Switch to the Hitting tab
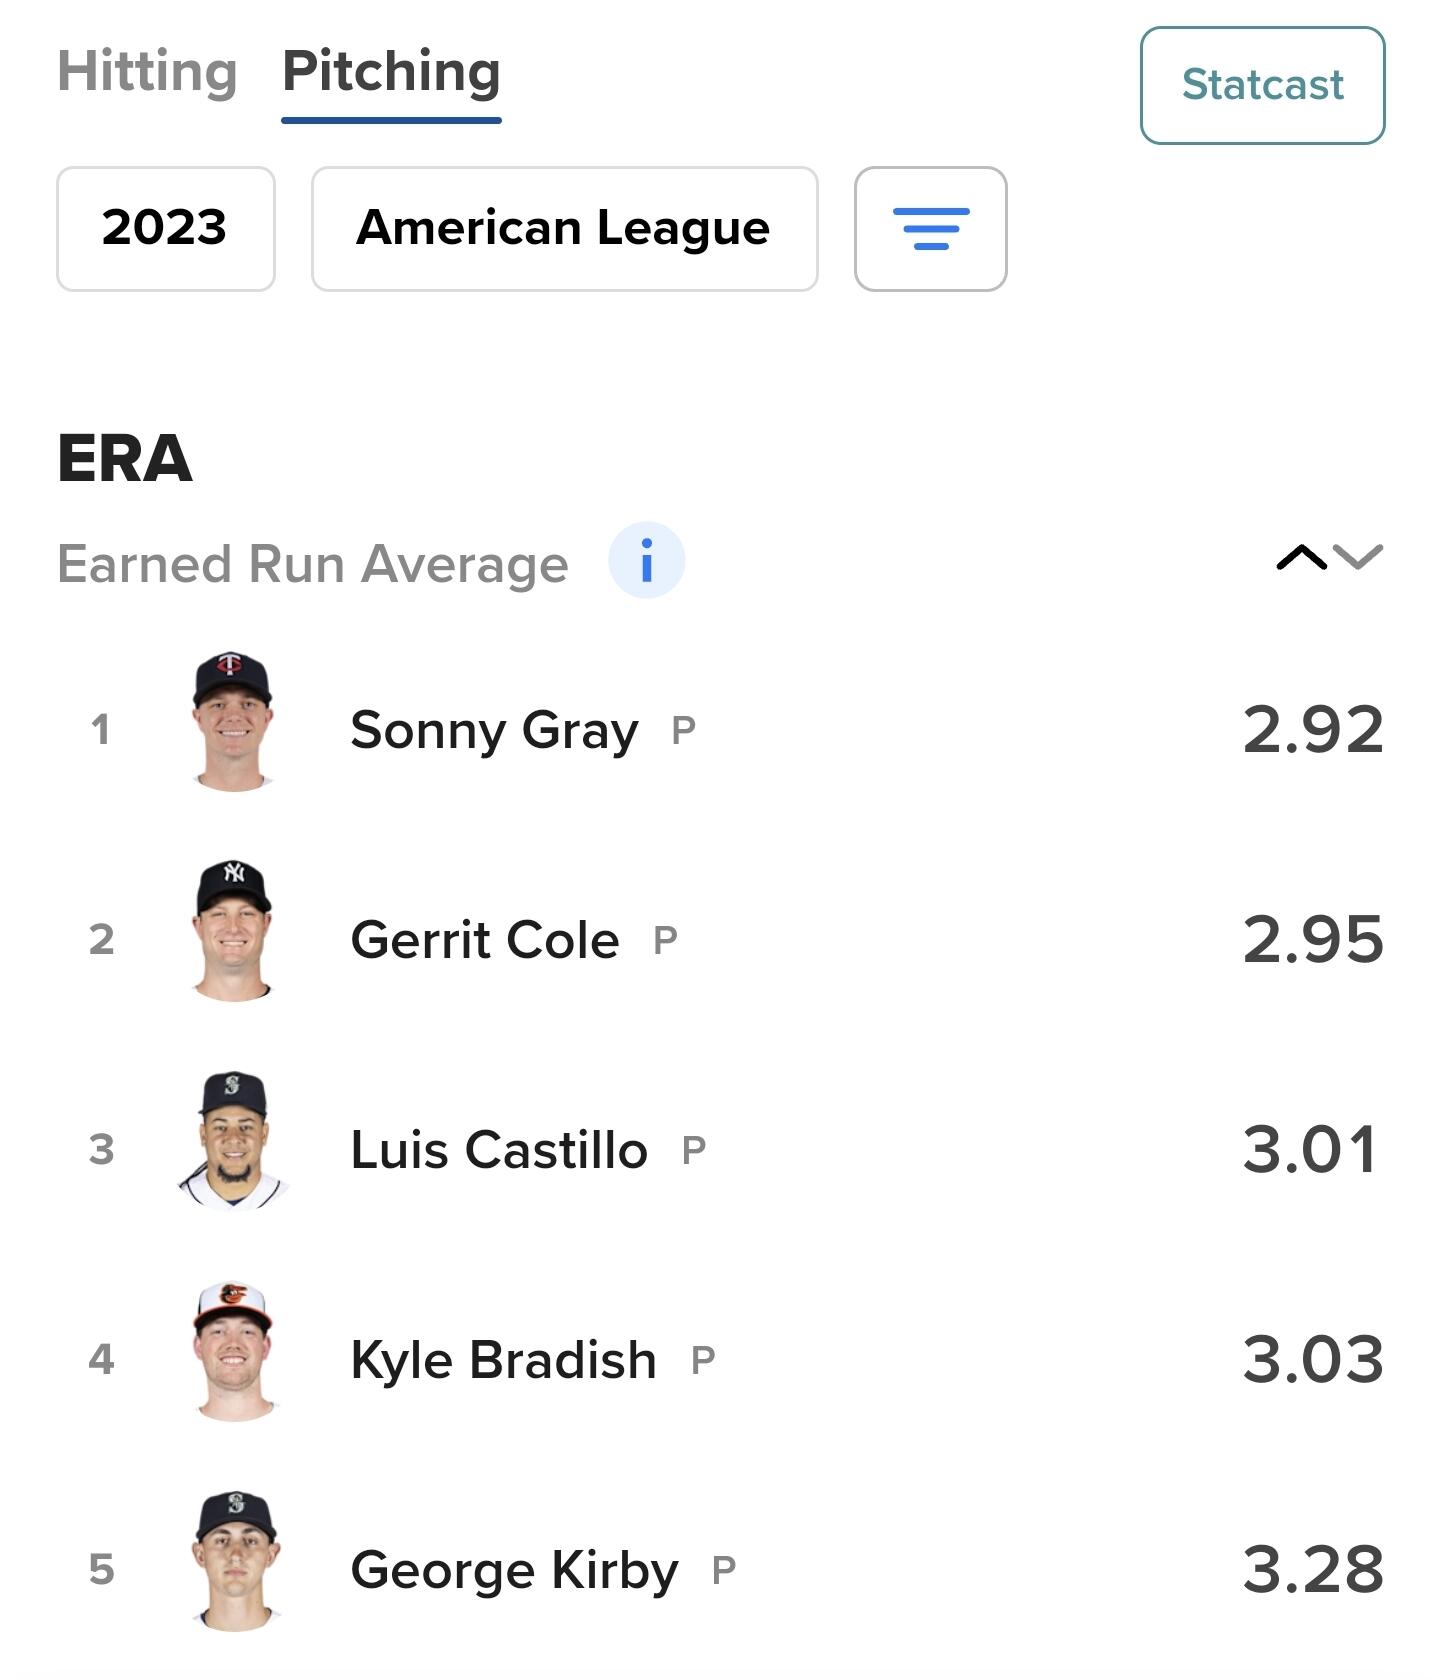The image size is (1440, 1680). [147, 72]
